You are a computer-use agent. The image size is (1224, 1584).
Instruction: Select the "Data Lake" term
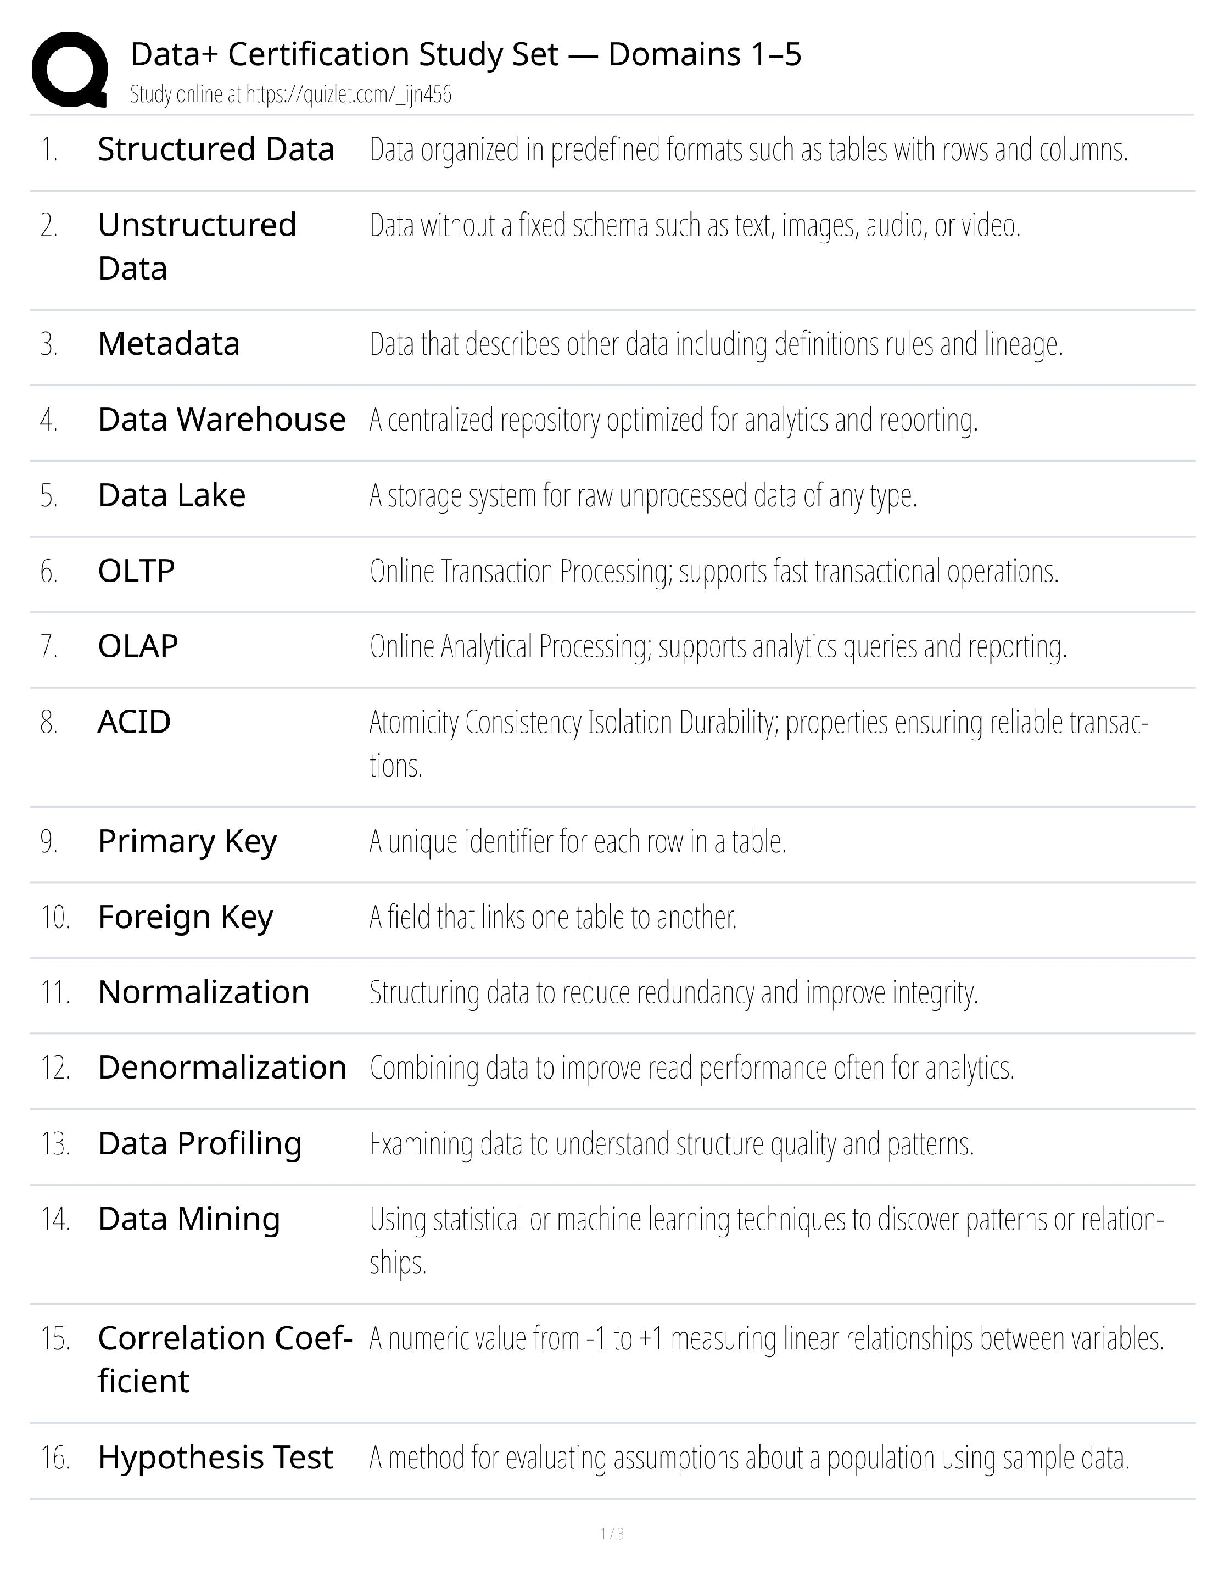pyautogui.click(x=172, y=495)
